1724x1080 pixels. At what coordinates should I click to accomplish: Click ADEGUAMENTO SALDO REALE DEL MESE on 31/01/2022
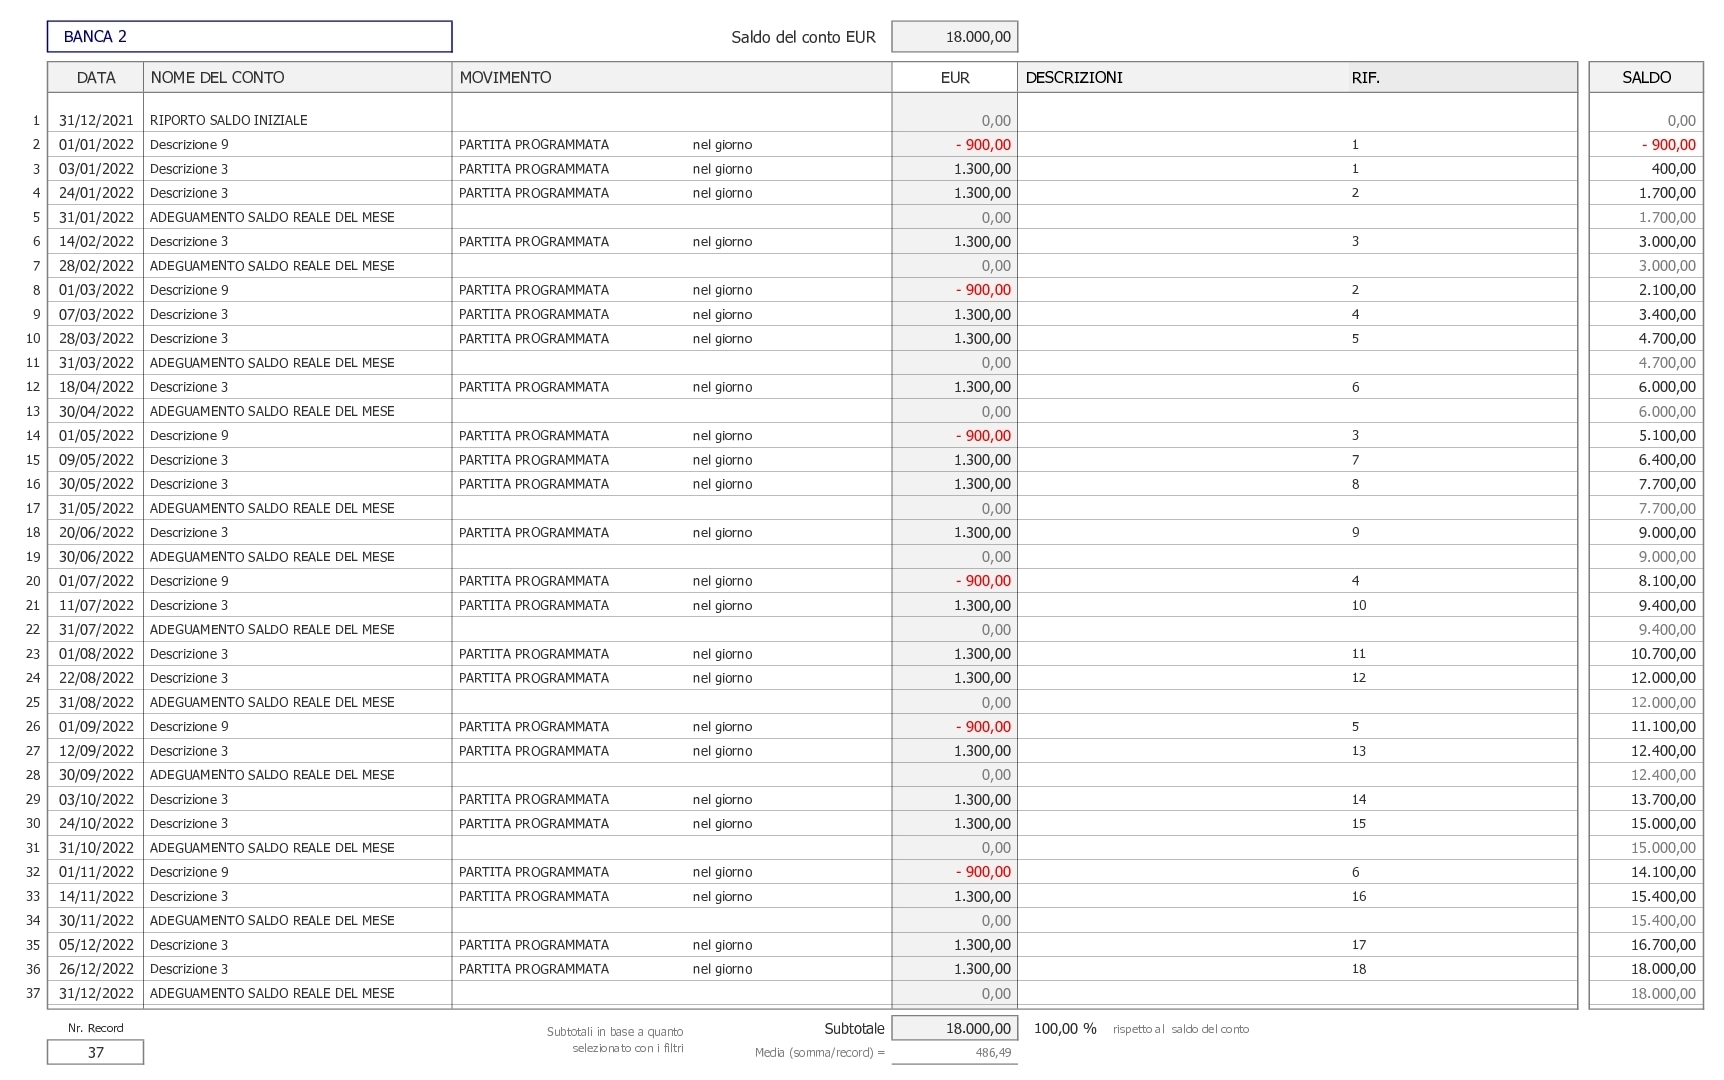pyautogui.click(x=272, y=217)
